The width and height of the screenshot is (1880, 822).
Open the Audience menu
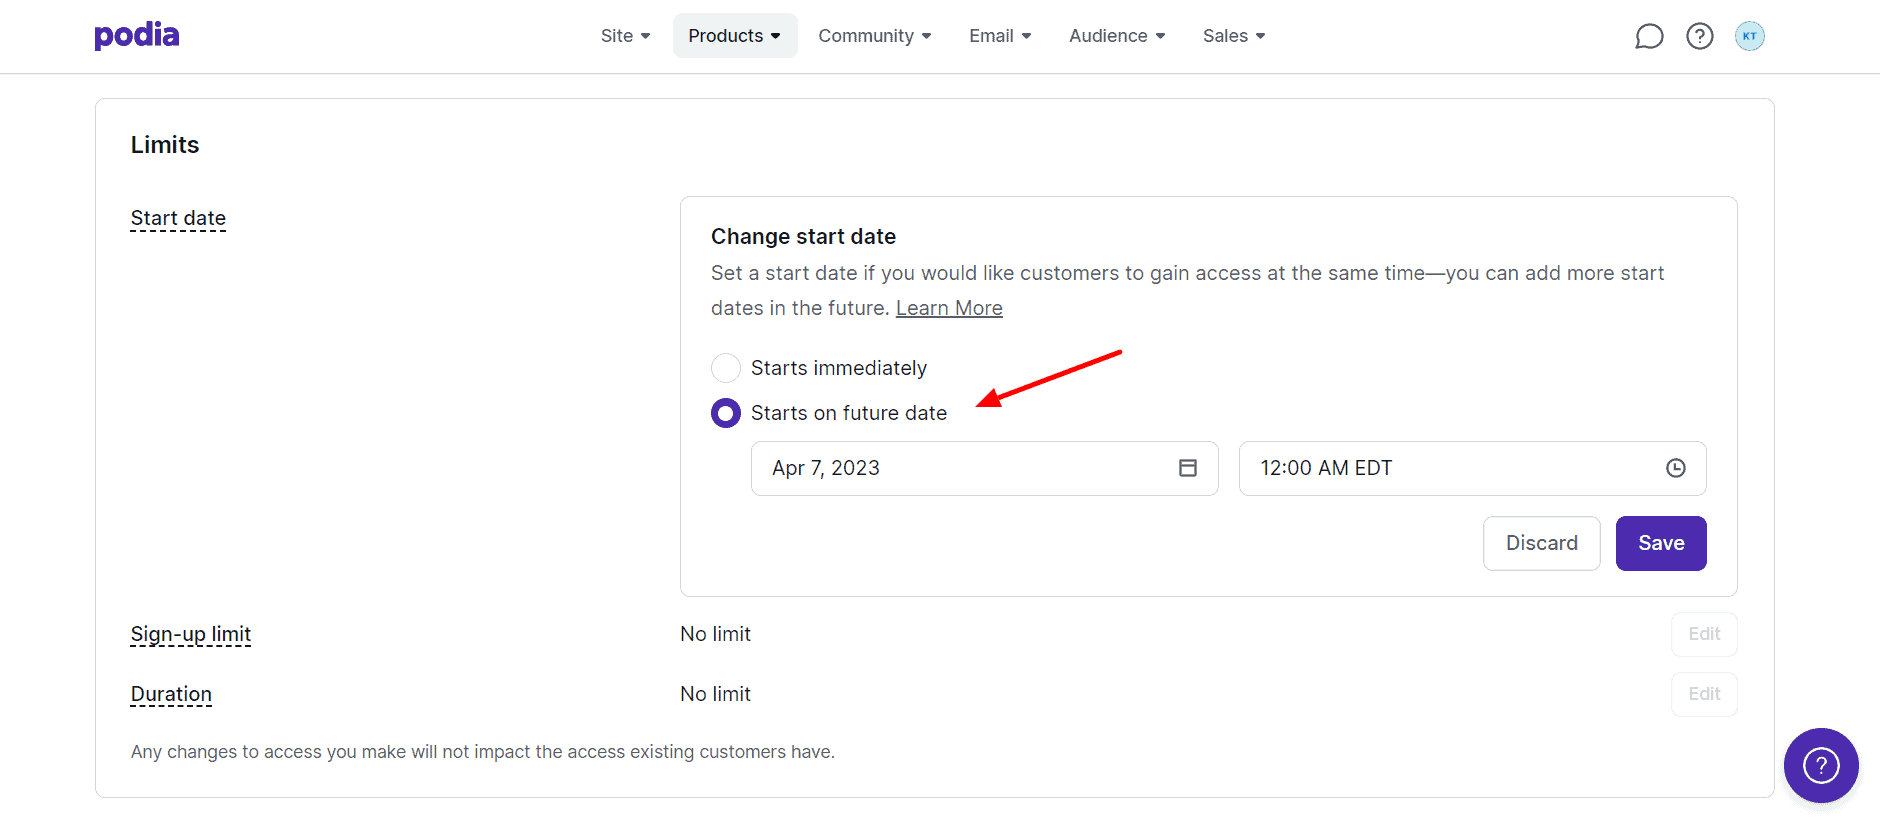[1116, 36]
